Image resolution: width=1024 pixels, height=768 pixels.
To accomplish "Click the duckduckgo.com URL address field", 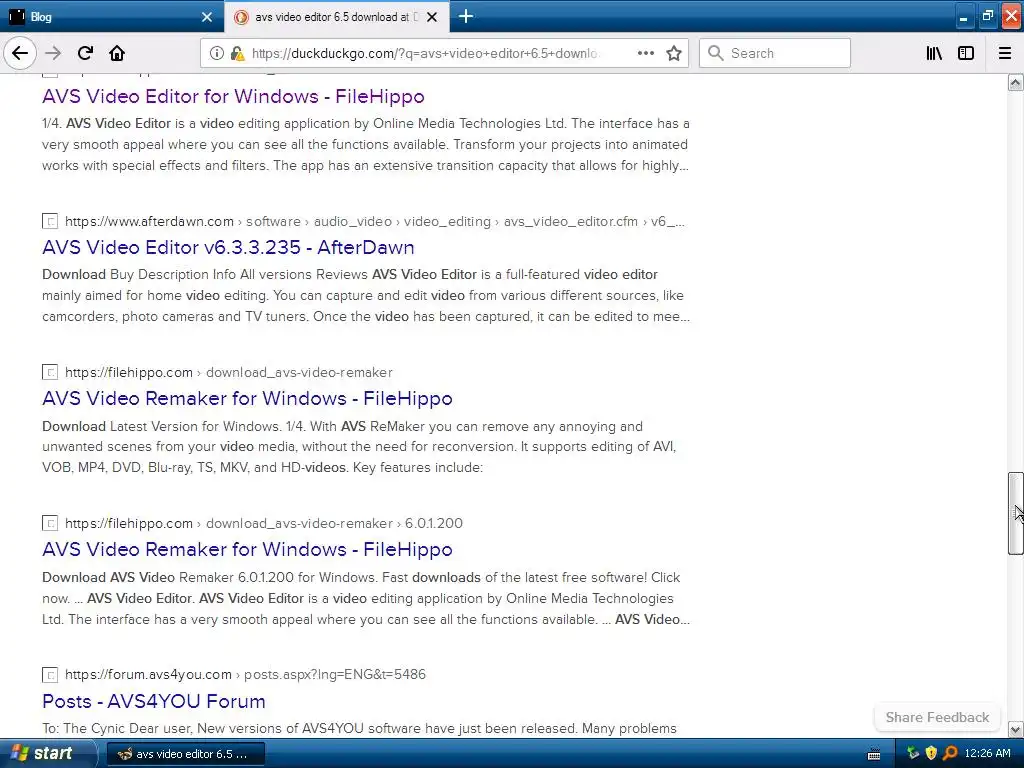I will (424, 54).
